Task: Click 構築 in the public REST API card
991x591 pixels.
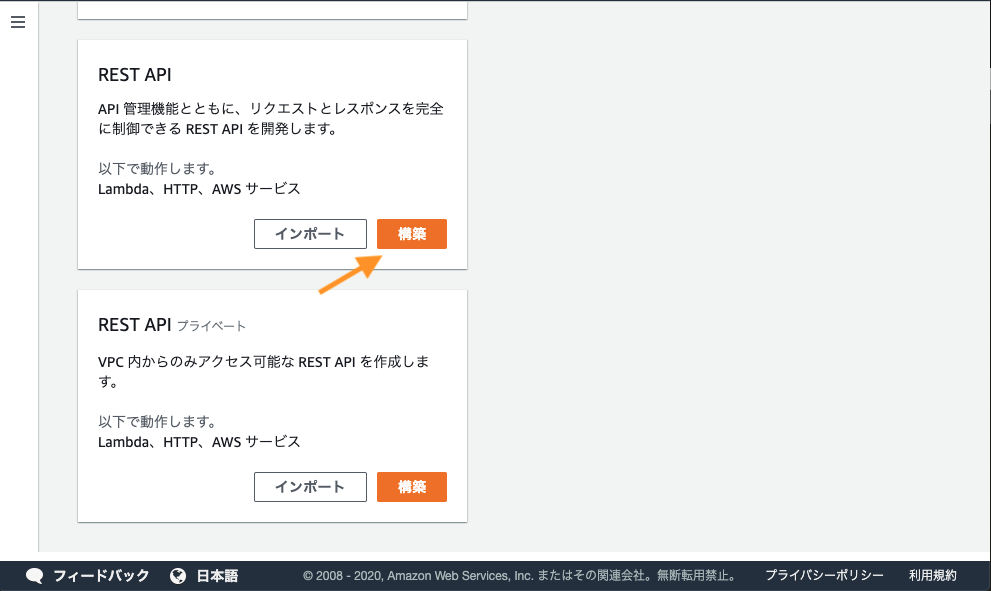Action: [411, 234]
